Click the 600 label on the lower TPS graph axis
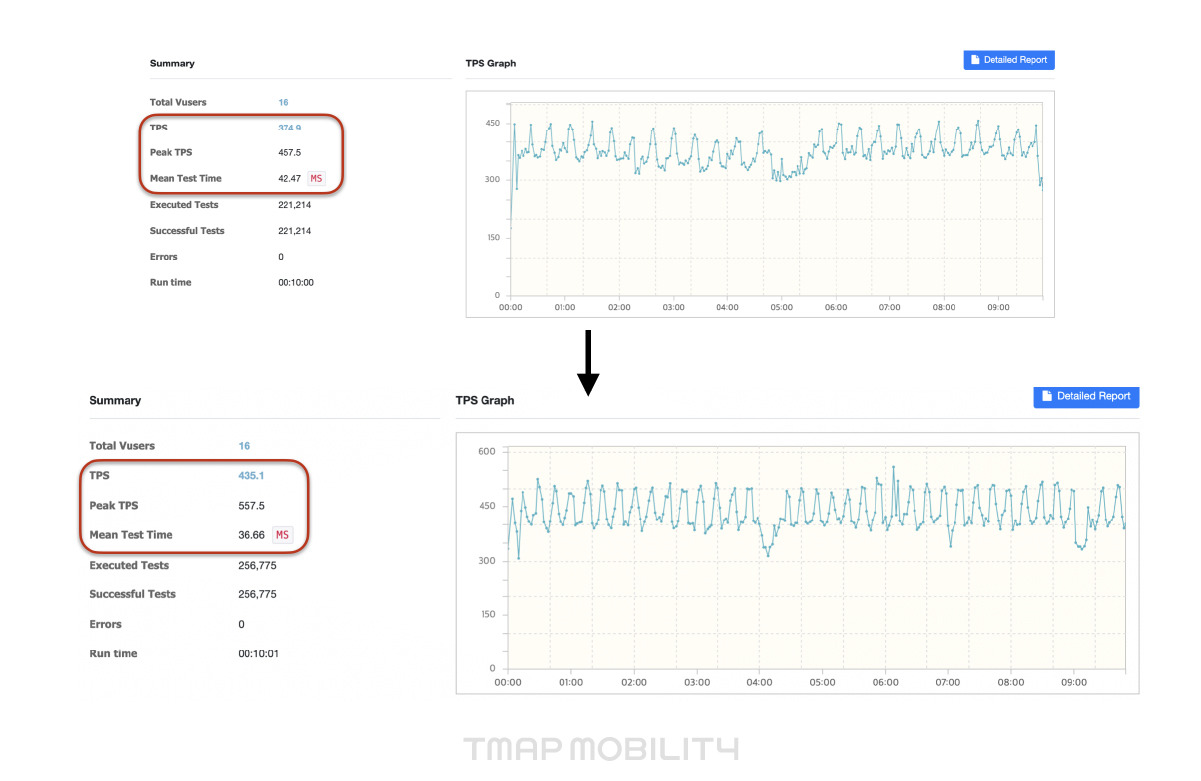The height and width of the screenshot is (781, 1201). coord(487,451)
